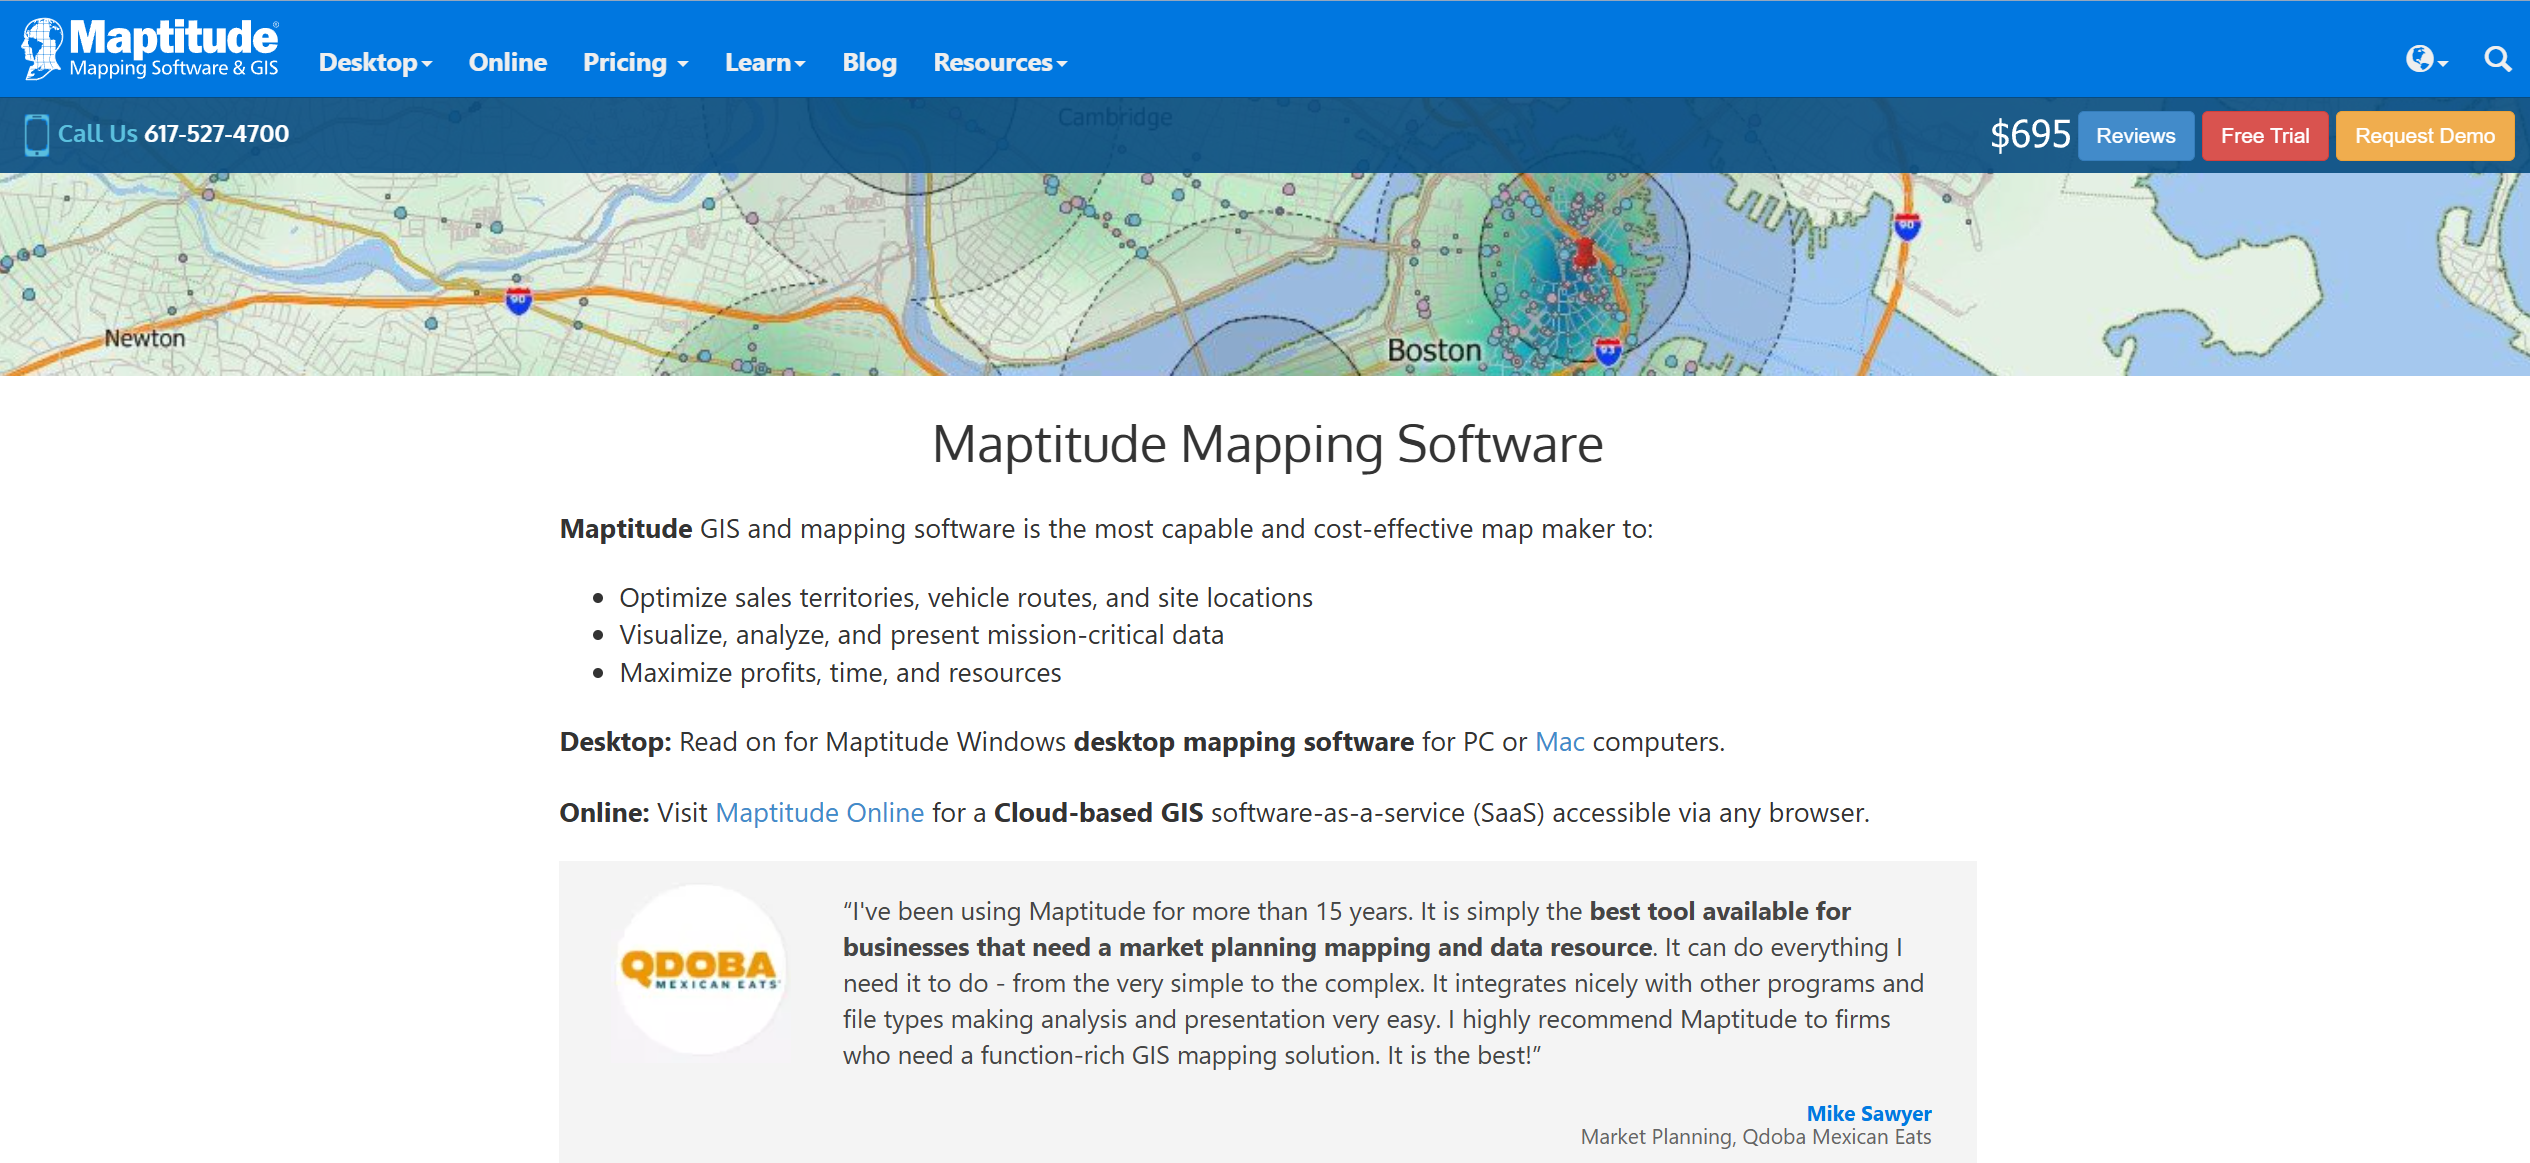Click the Qdoba Mexican Eats logo
Screen dimensions: 2530x1163
(700, 969)
